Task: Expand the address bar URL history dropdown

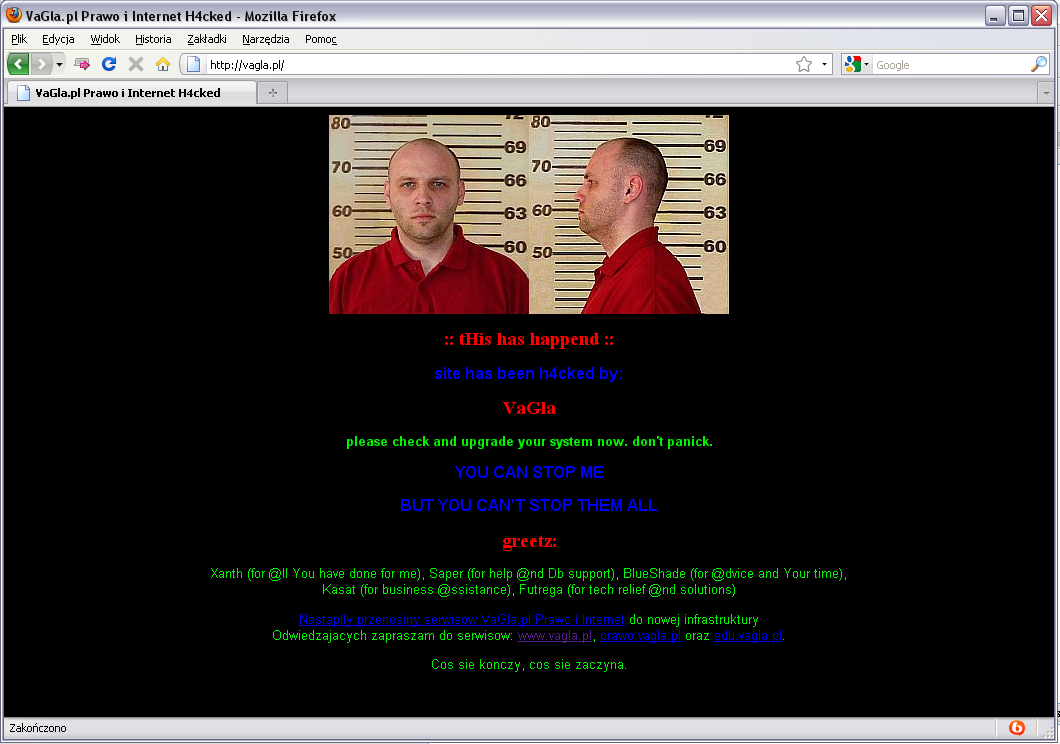Action: (x=825, y=65)
